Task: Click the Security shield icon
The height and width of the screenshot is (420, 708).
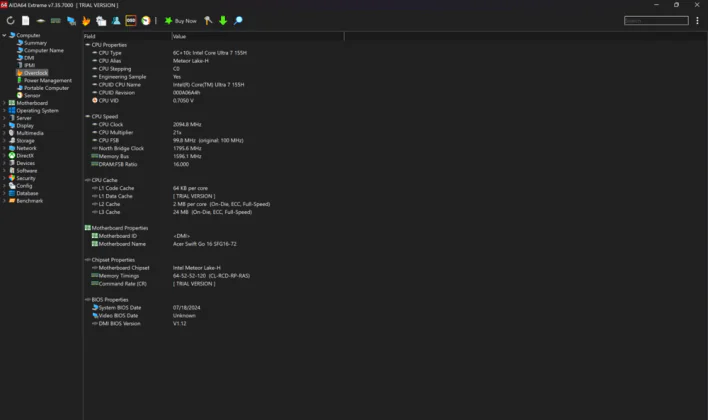Action: (x=12, y=178)
